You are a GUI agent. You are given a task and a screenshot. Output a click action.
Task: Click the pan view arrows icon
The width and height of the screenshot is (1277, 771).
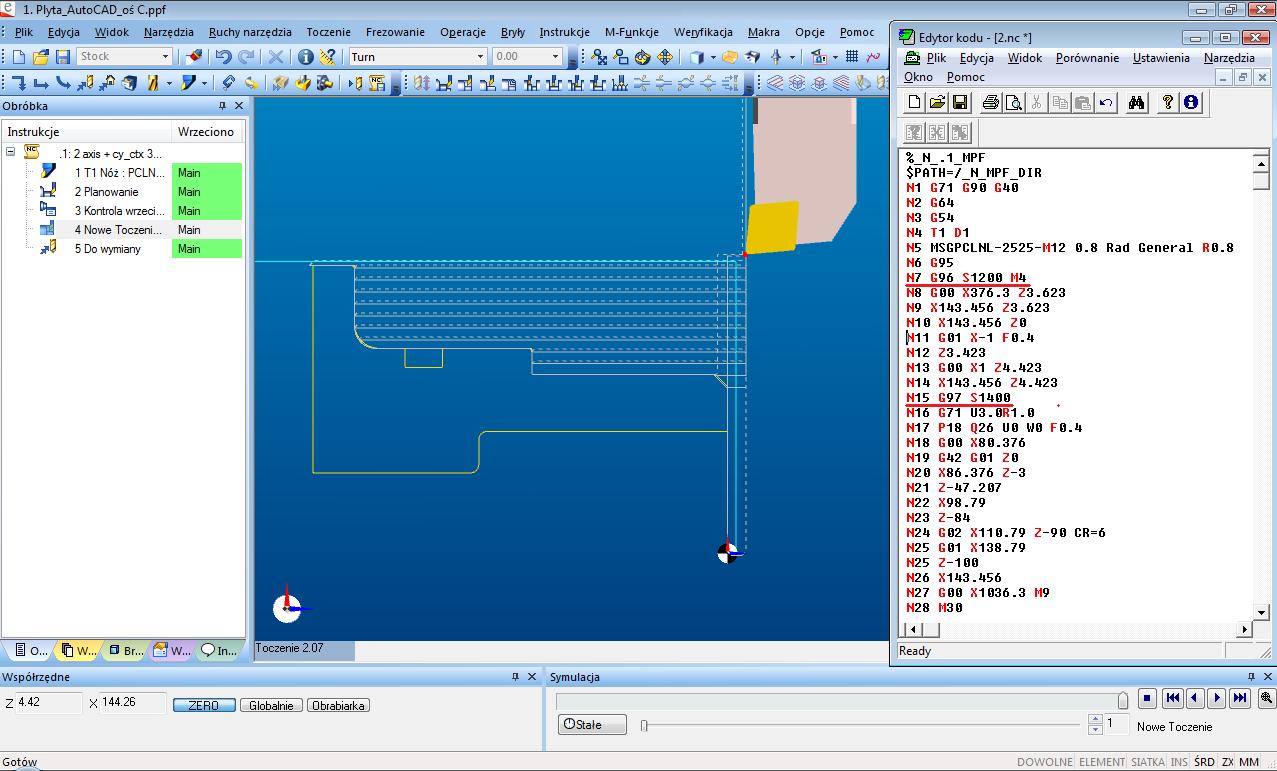coord(665,57)
